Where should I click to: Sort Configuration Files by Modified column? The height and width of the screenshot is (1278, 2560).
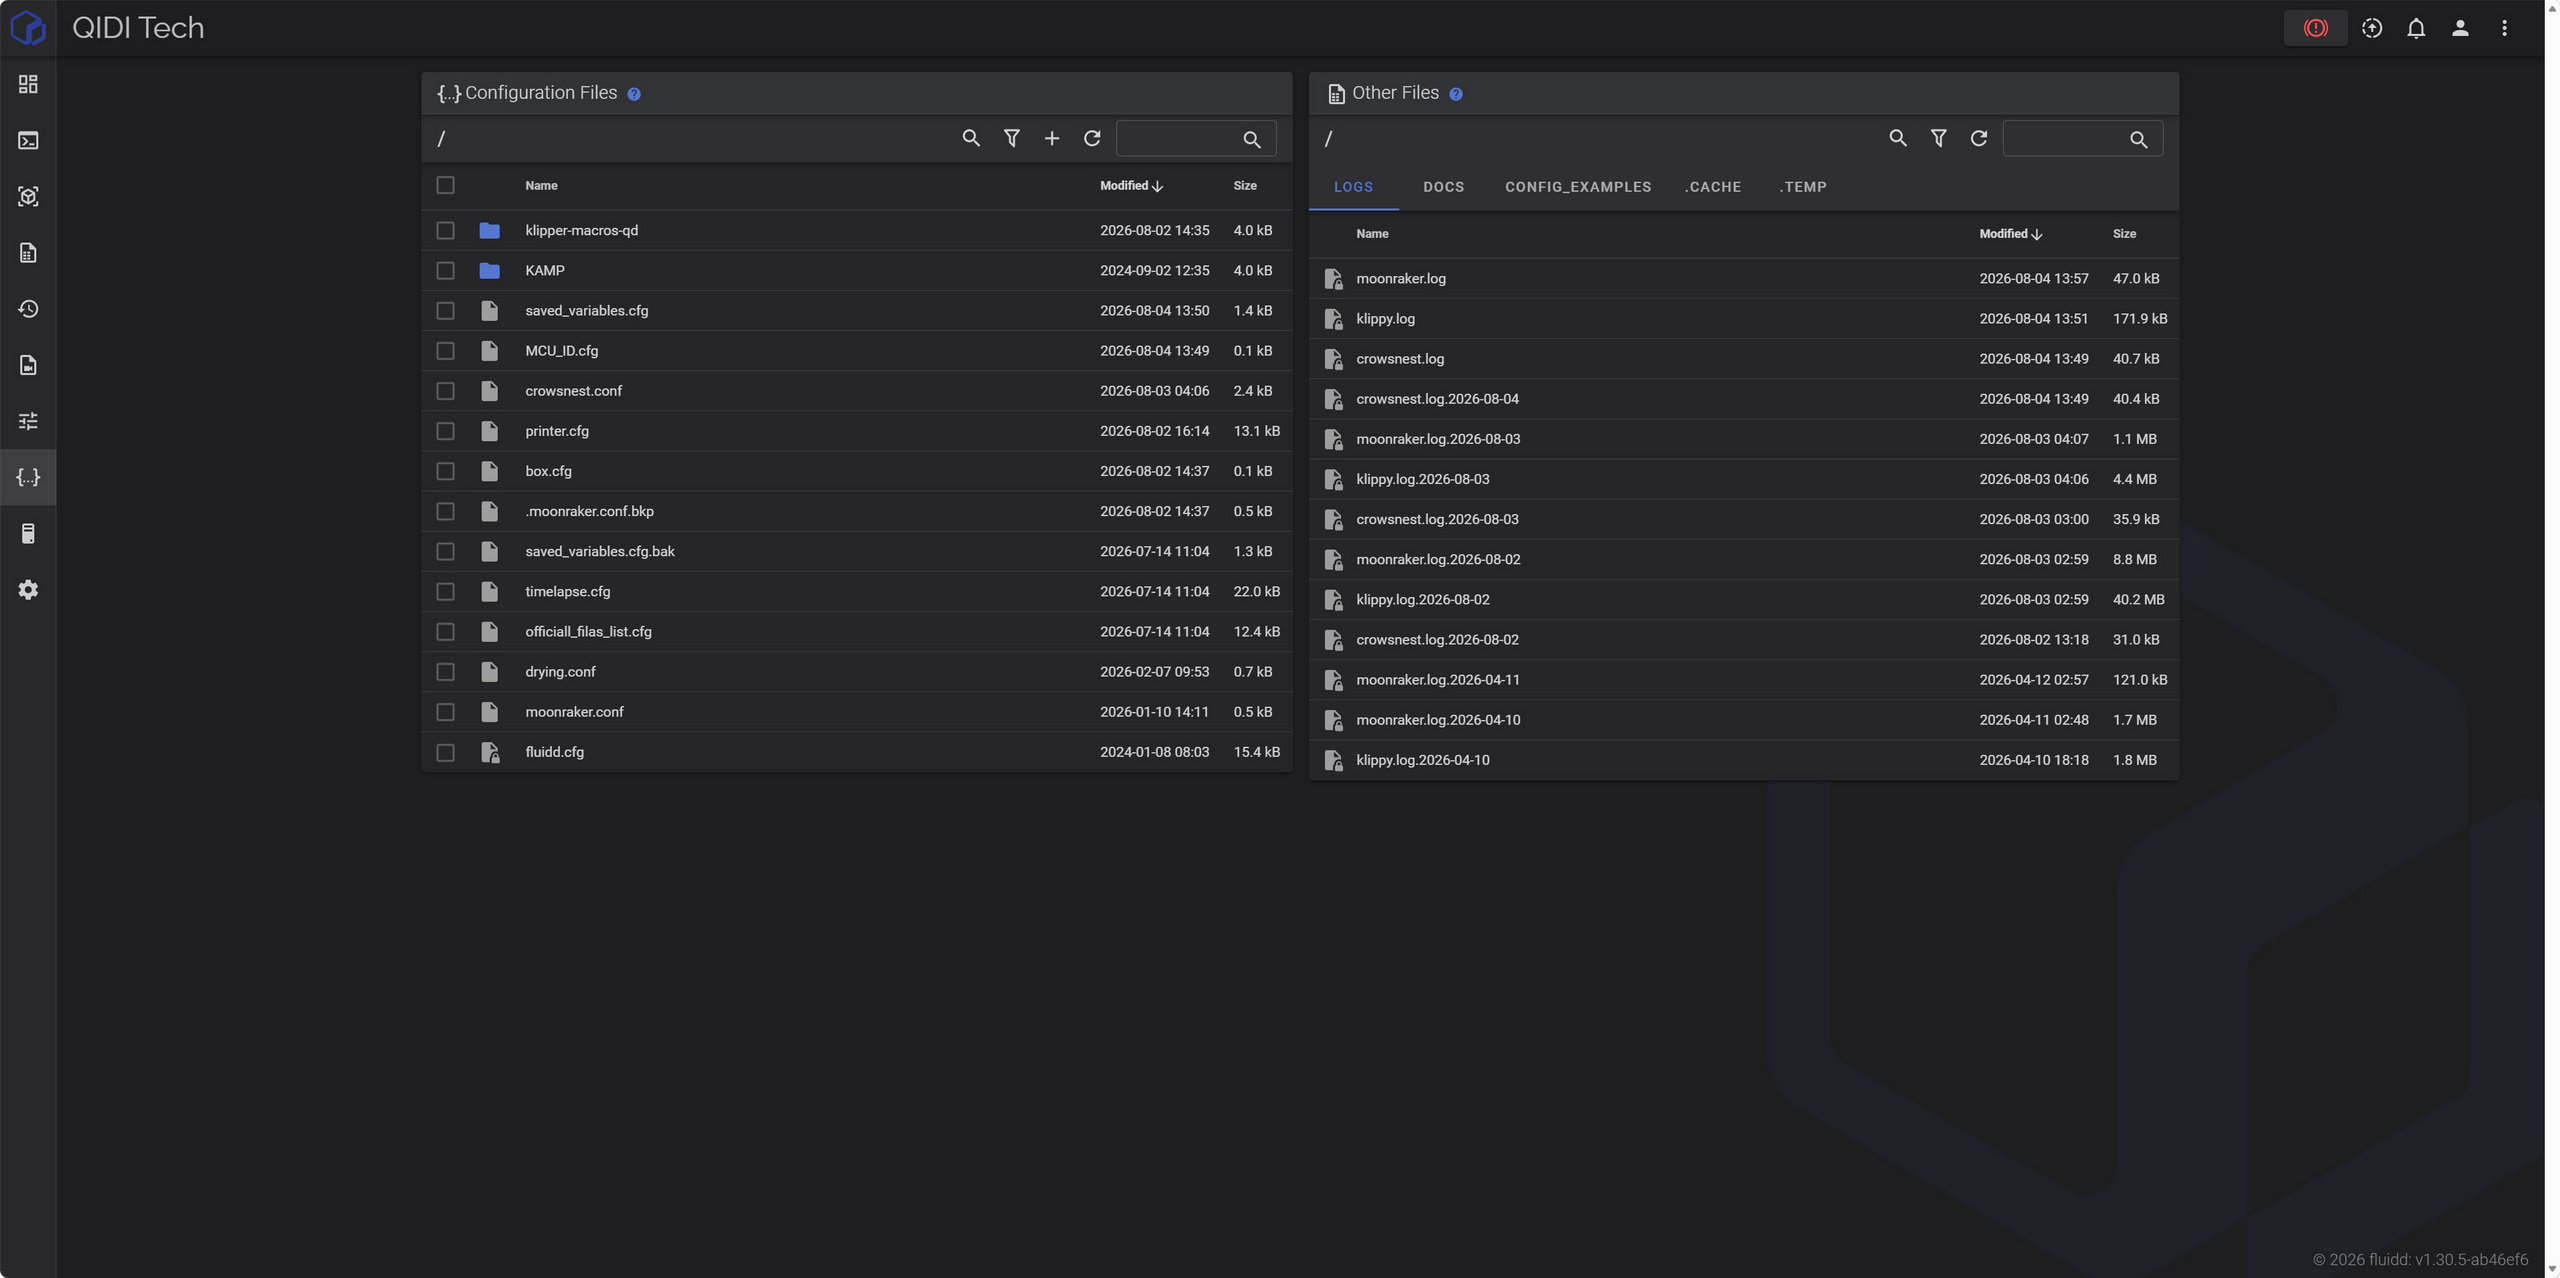pos(1131,186)
